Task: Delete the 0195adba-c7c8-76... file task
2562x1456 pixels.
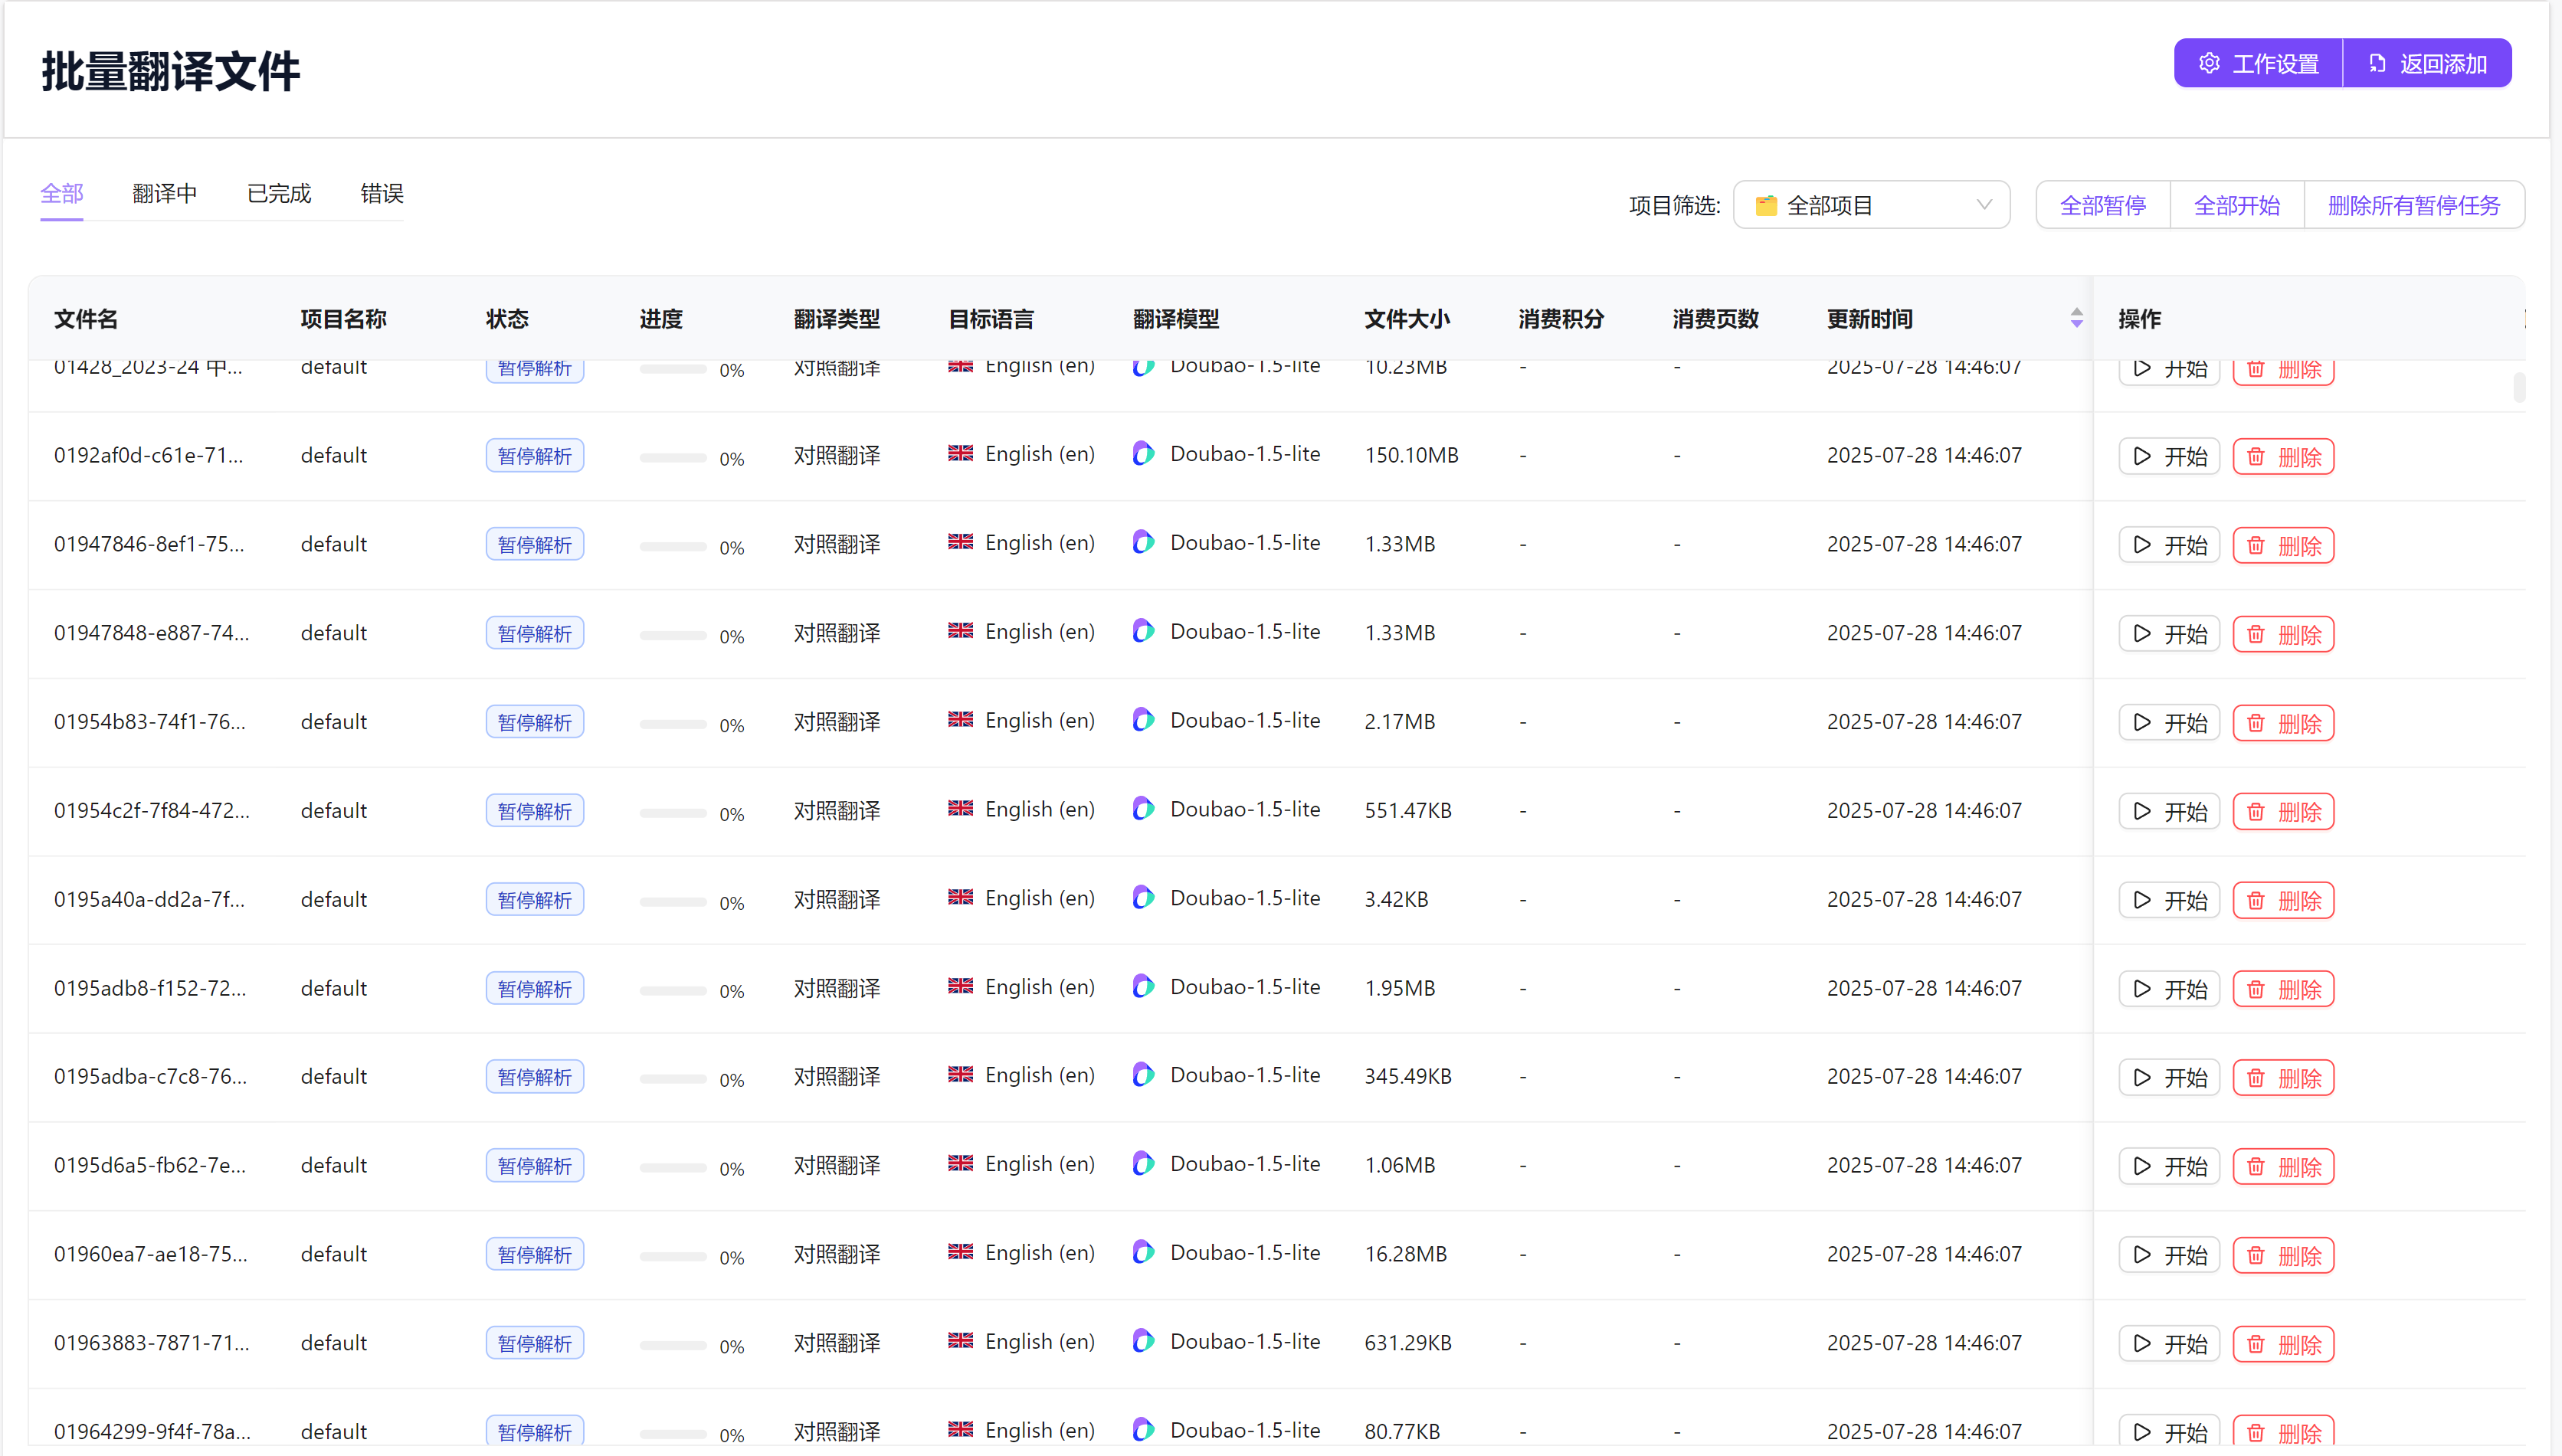Action: click(2284, 1078)
